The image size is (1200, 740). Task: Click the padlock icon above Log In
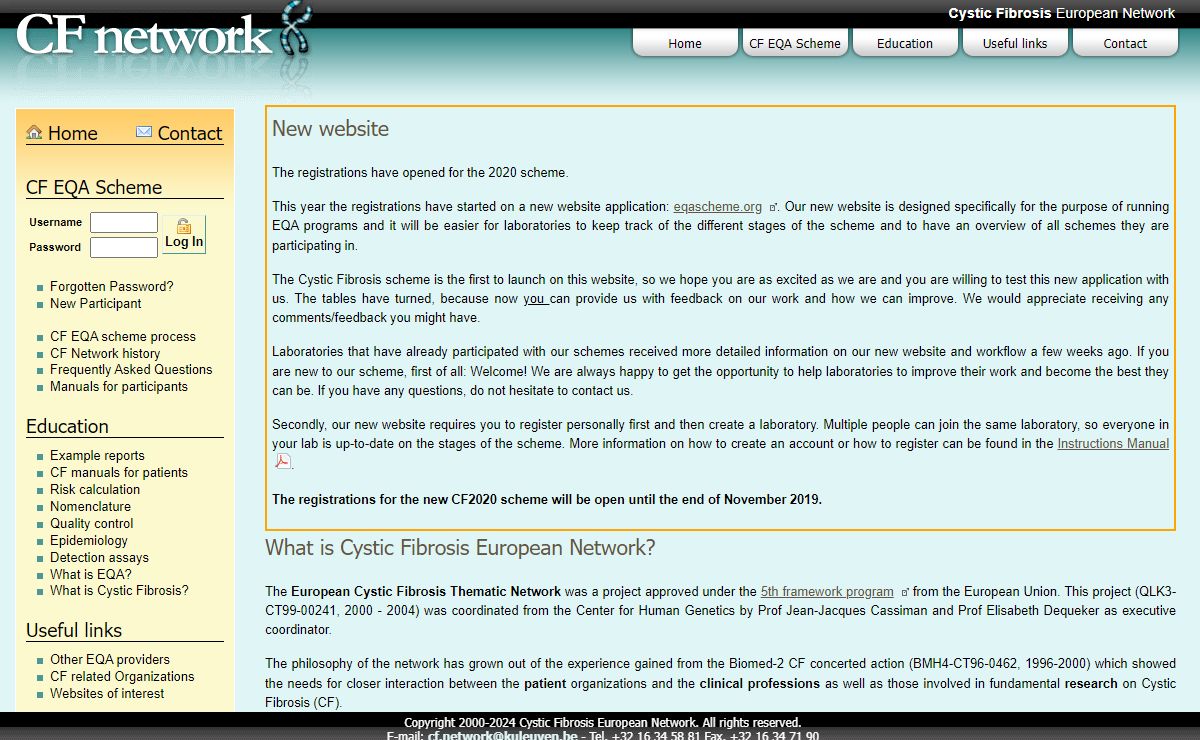(183, 226)
